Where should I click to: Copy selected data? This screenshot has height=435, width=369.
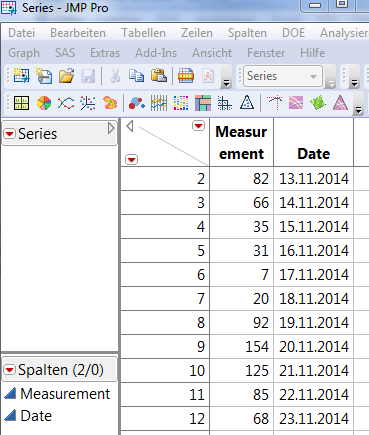click(137, 76)
